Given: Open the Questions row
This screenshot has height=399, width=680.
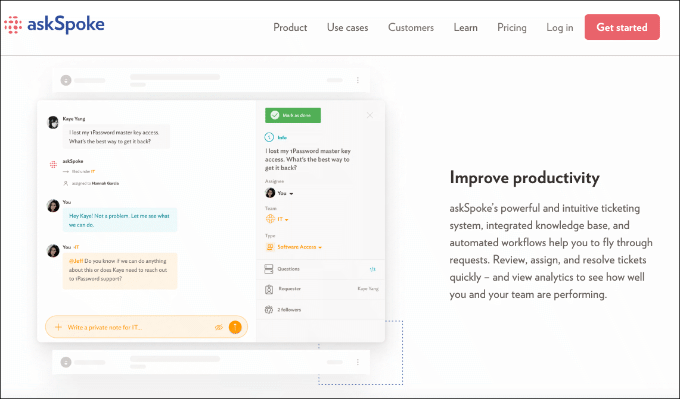Looking at the screenshot, I should click(320, 269).
